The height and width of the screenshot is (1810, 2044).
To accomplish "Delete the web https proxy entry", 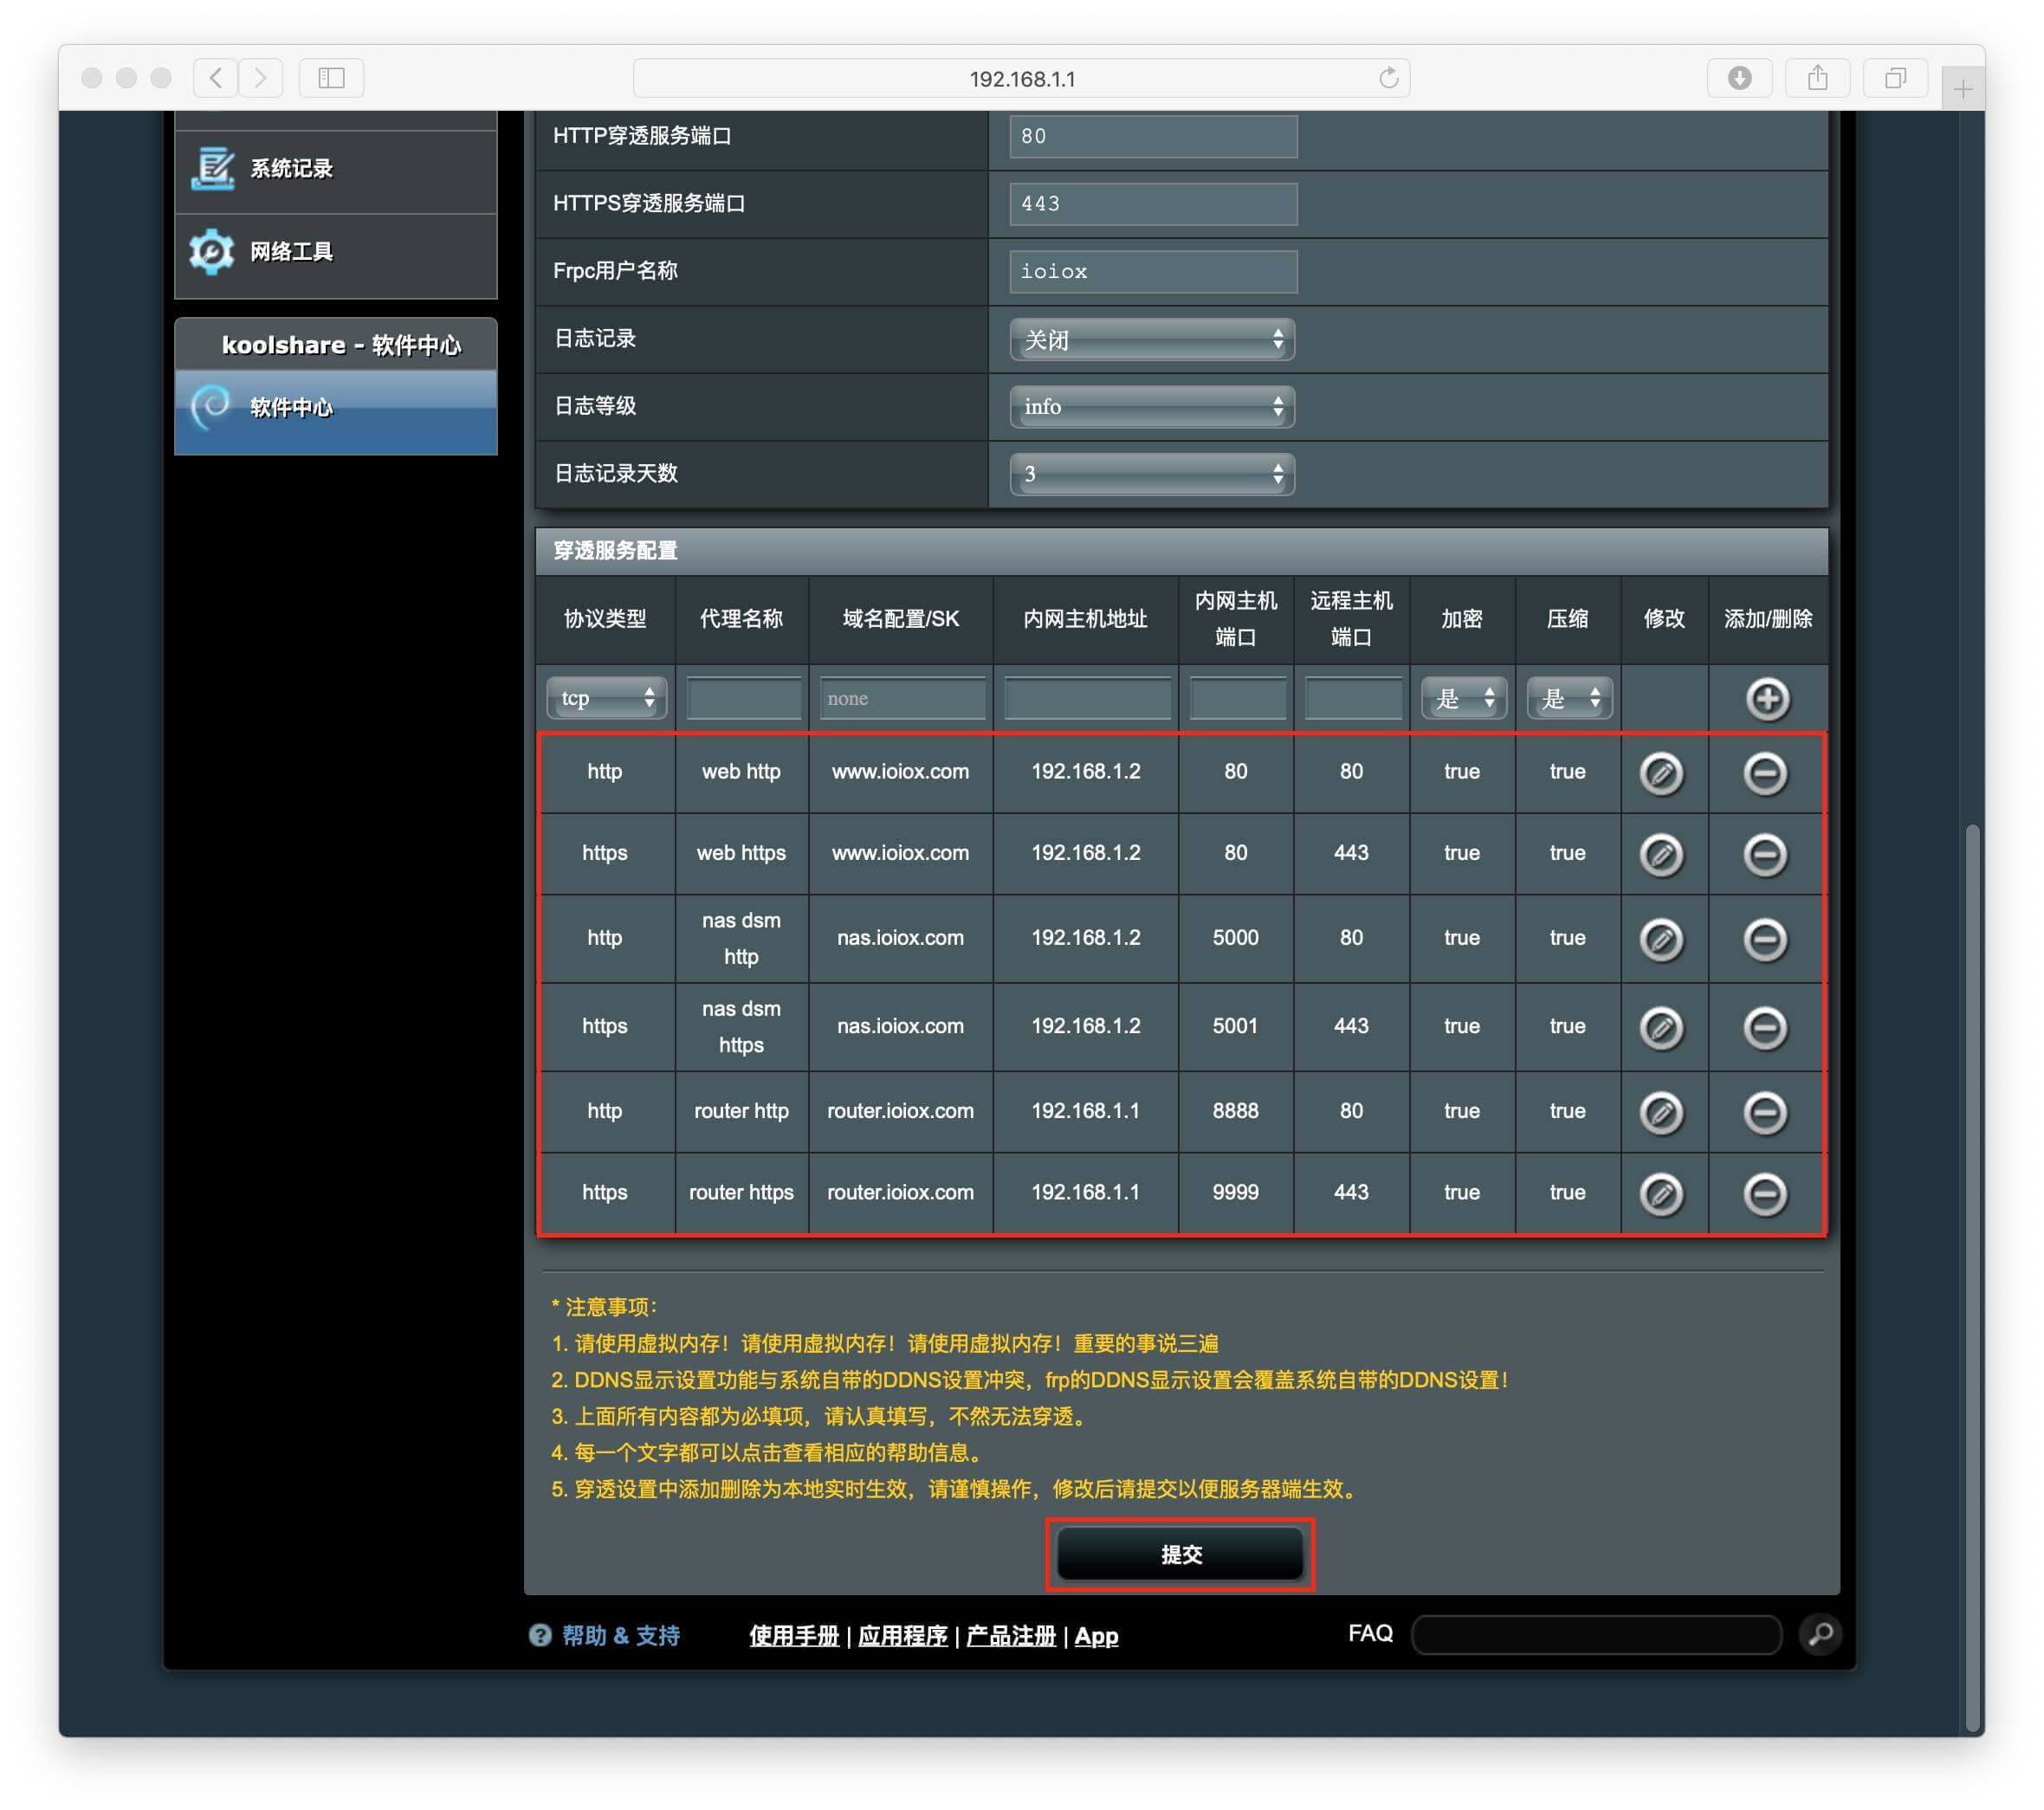I will click(x=1764, y=854).
